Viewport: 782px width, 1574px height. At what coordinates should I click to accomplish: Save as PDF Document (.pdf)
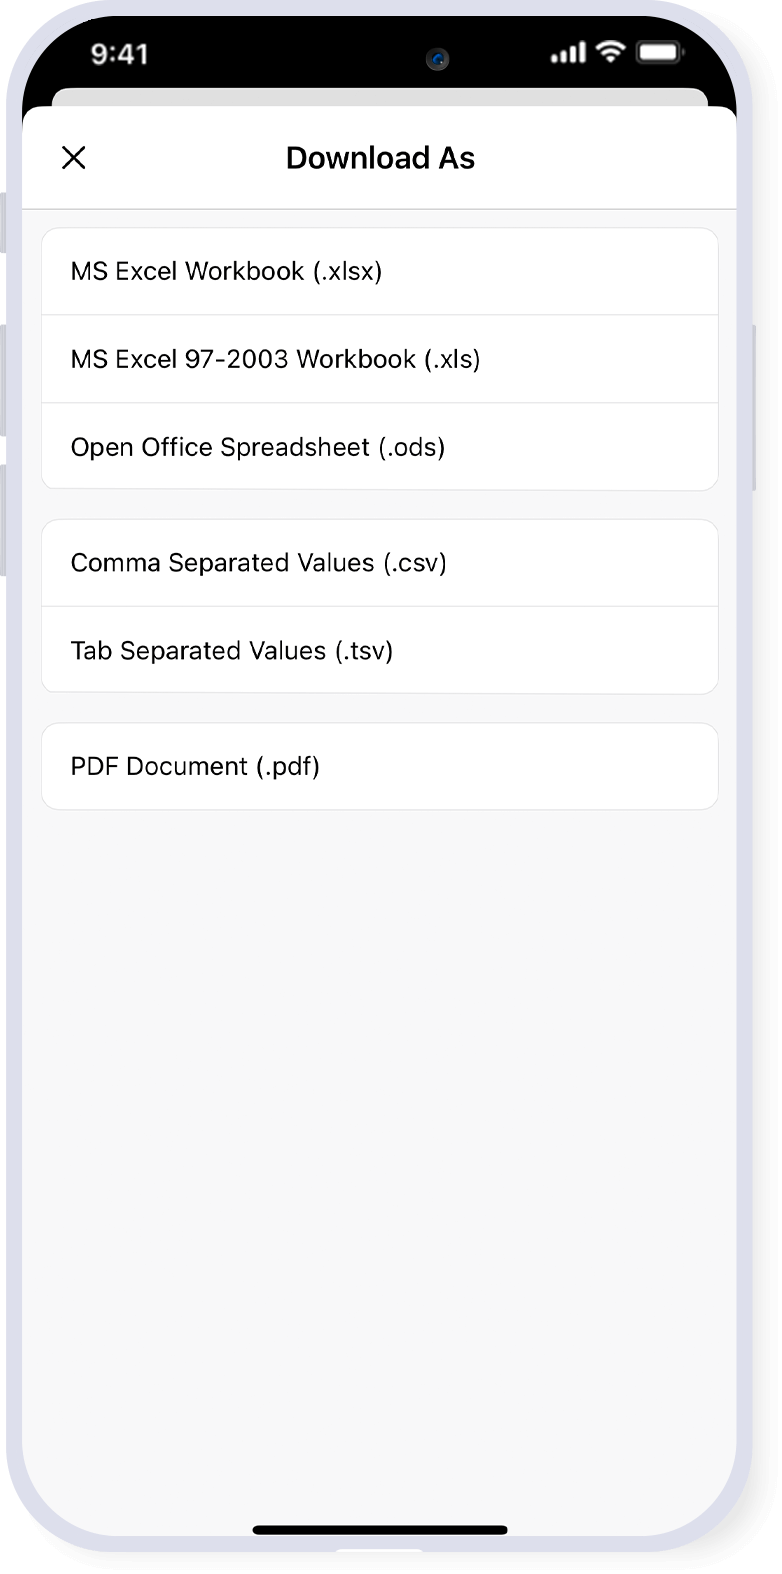click(379, 767)
